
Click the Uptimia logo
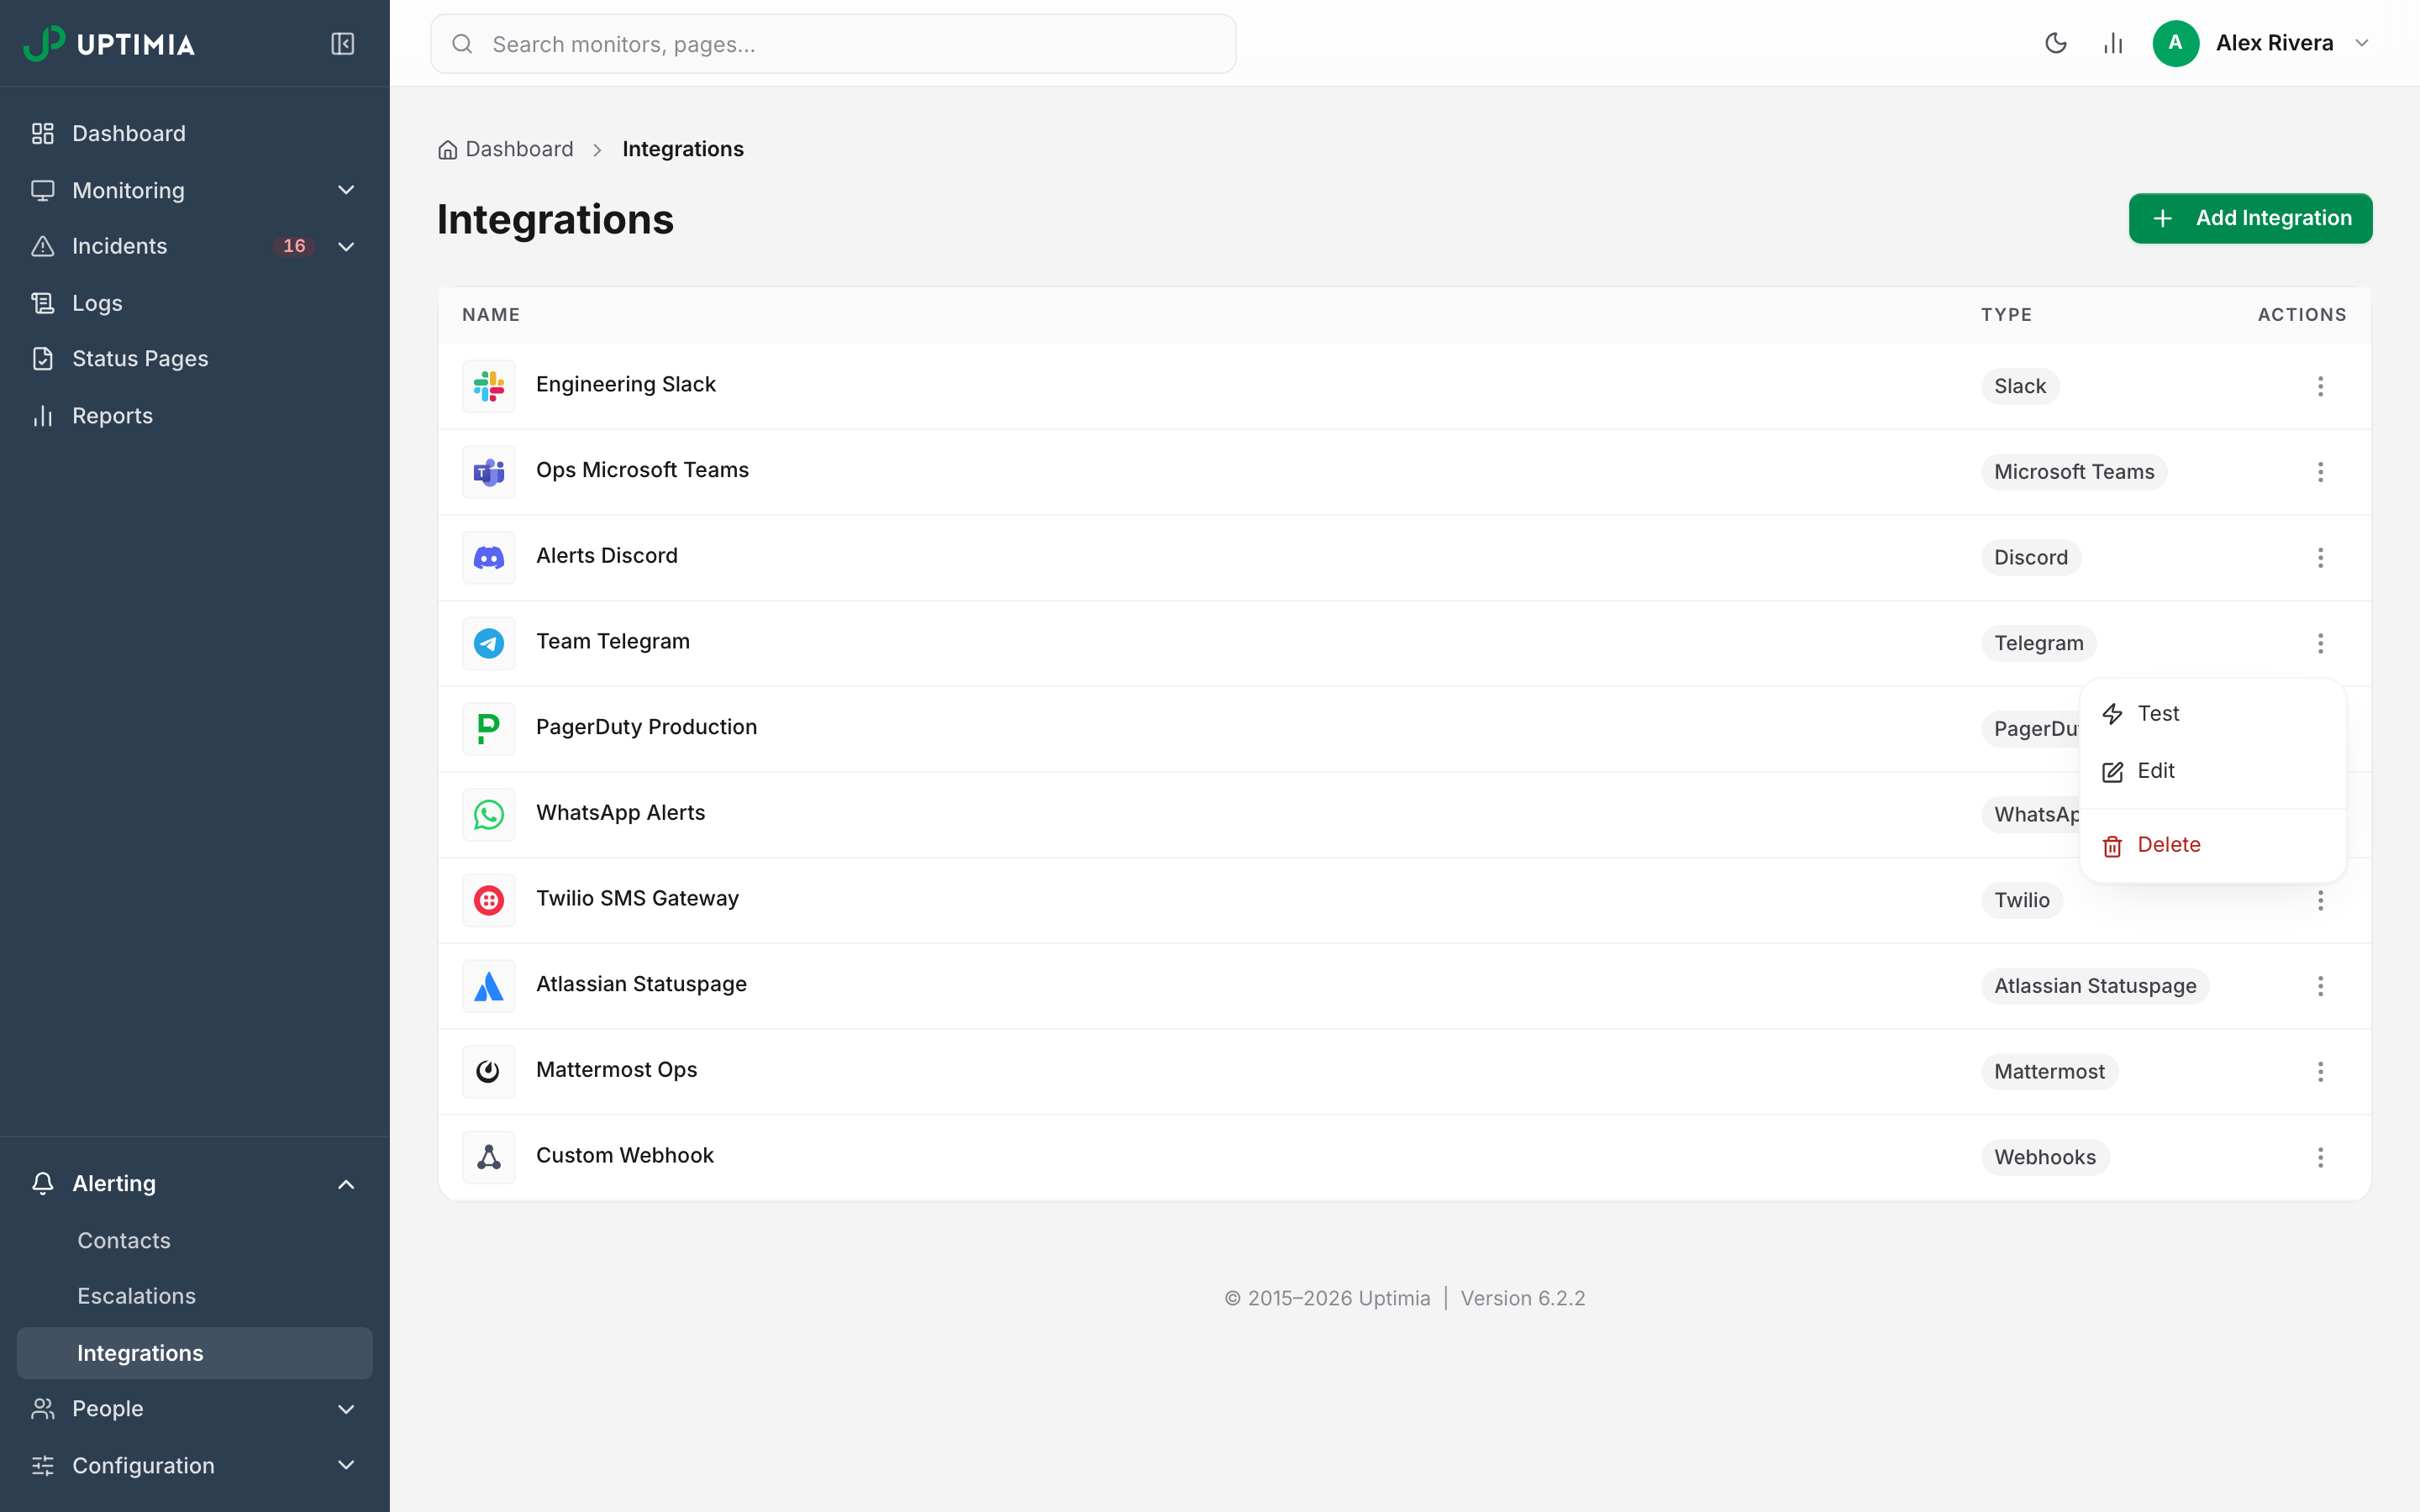click(109, 44)
